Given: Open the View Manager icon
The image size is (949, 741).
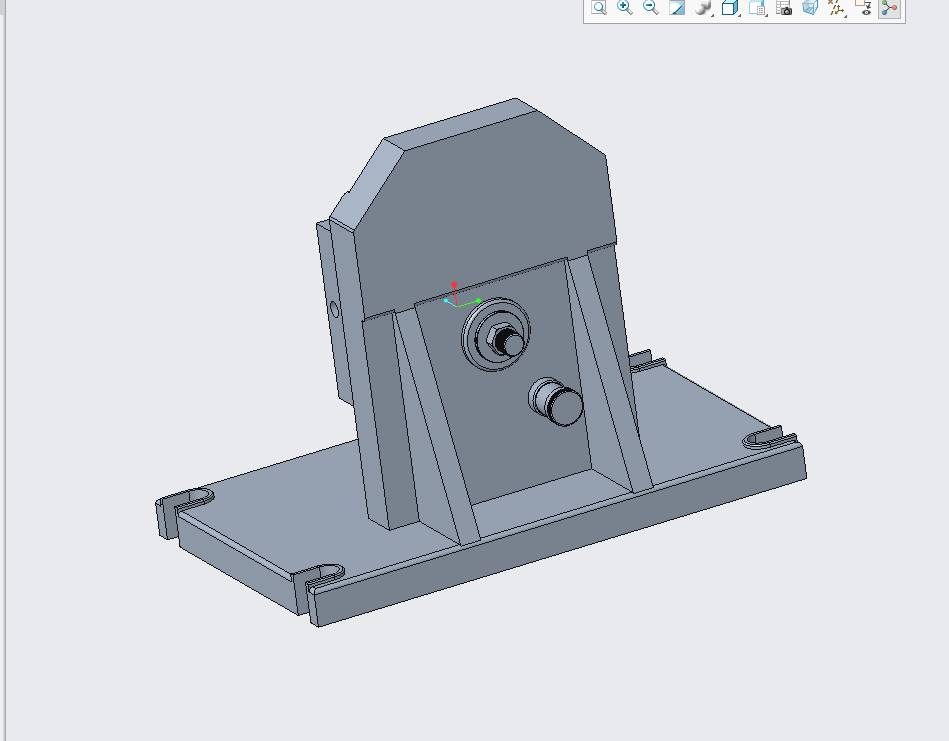Looking at the screenshot, I should coord(757,8).
